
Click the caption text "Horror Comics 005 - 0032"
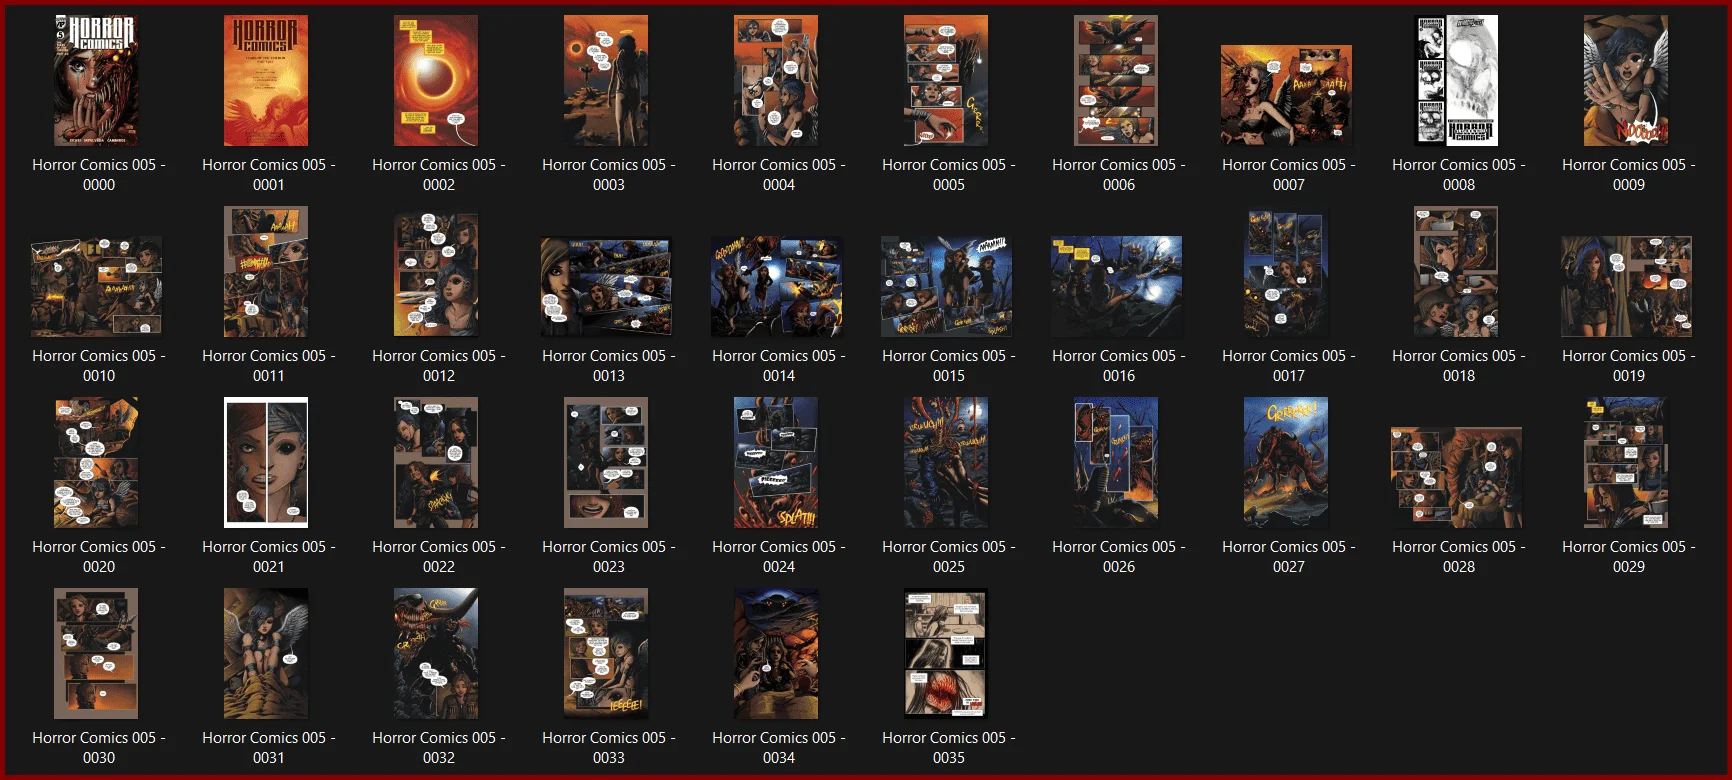[439, 748]
